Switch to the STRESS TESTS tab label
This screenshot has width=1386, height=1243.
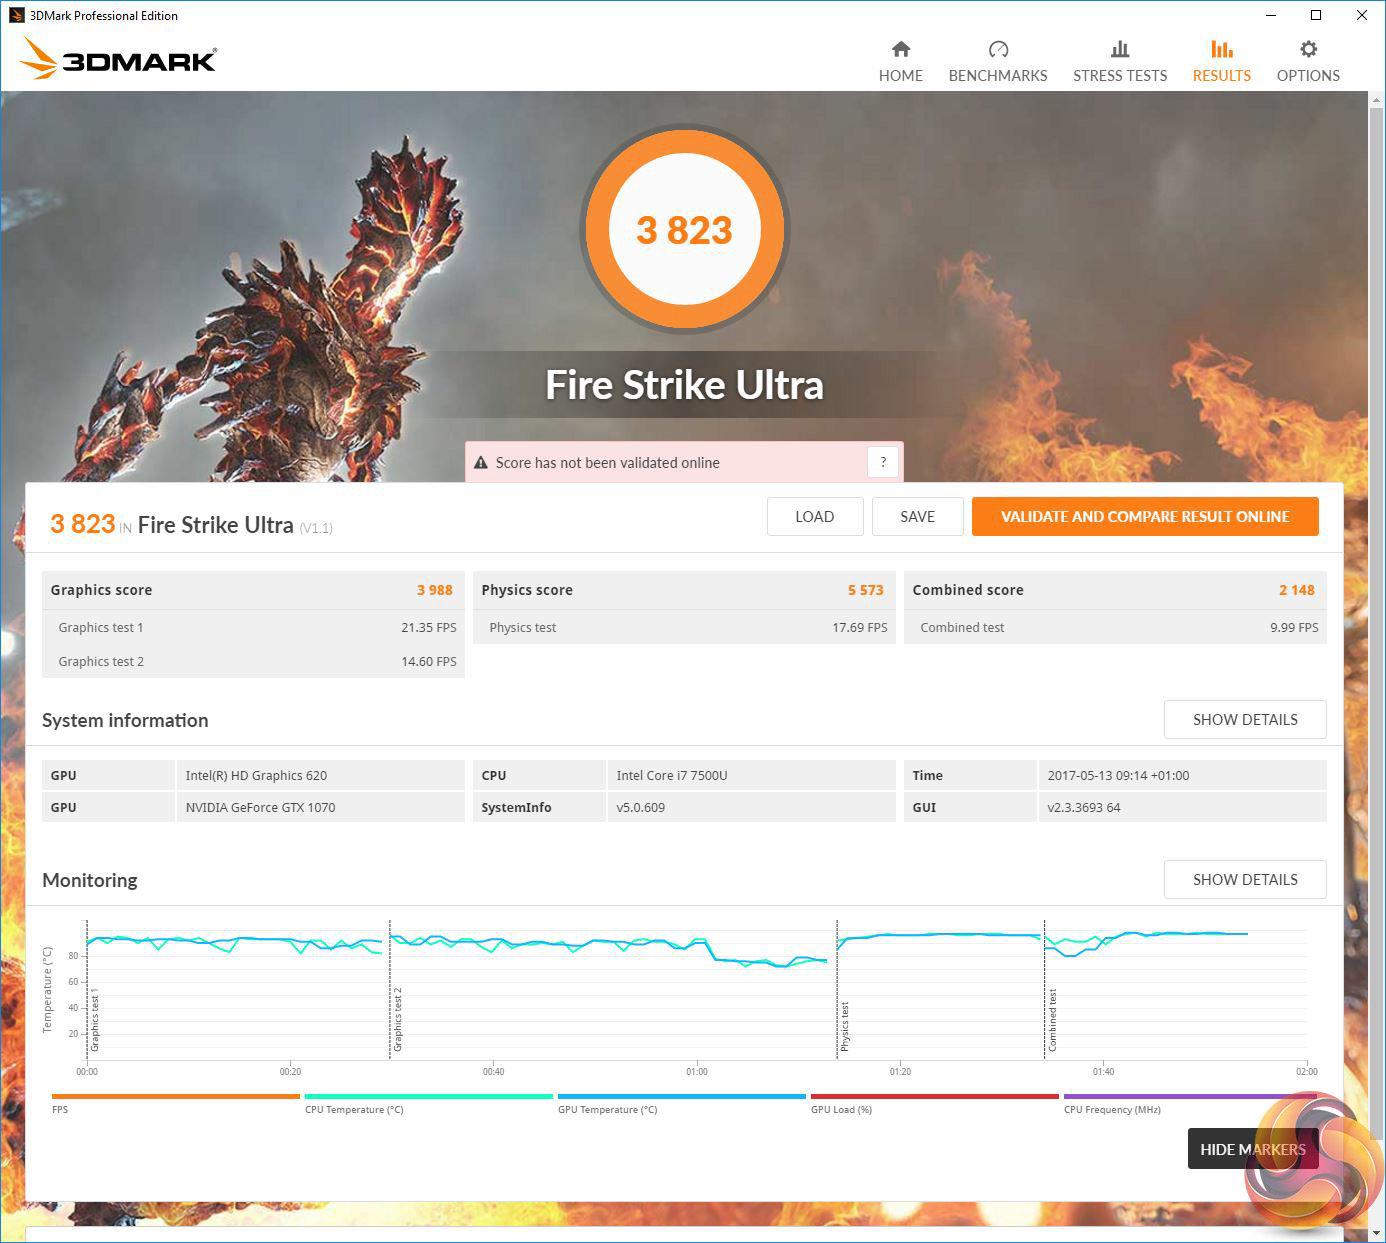pos(1120,76)
